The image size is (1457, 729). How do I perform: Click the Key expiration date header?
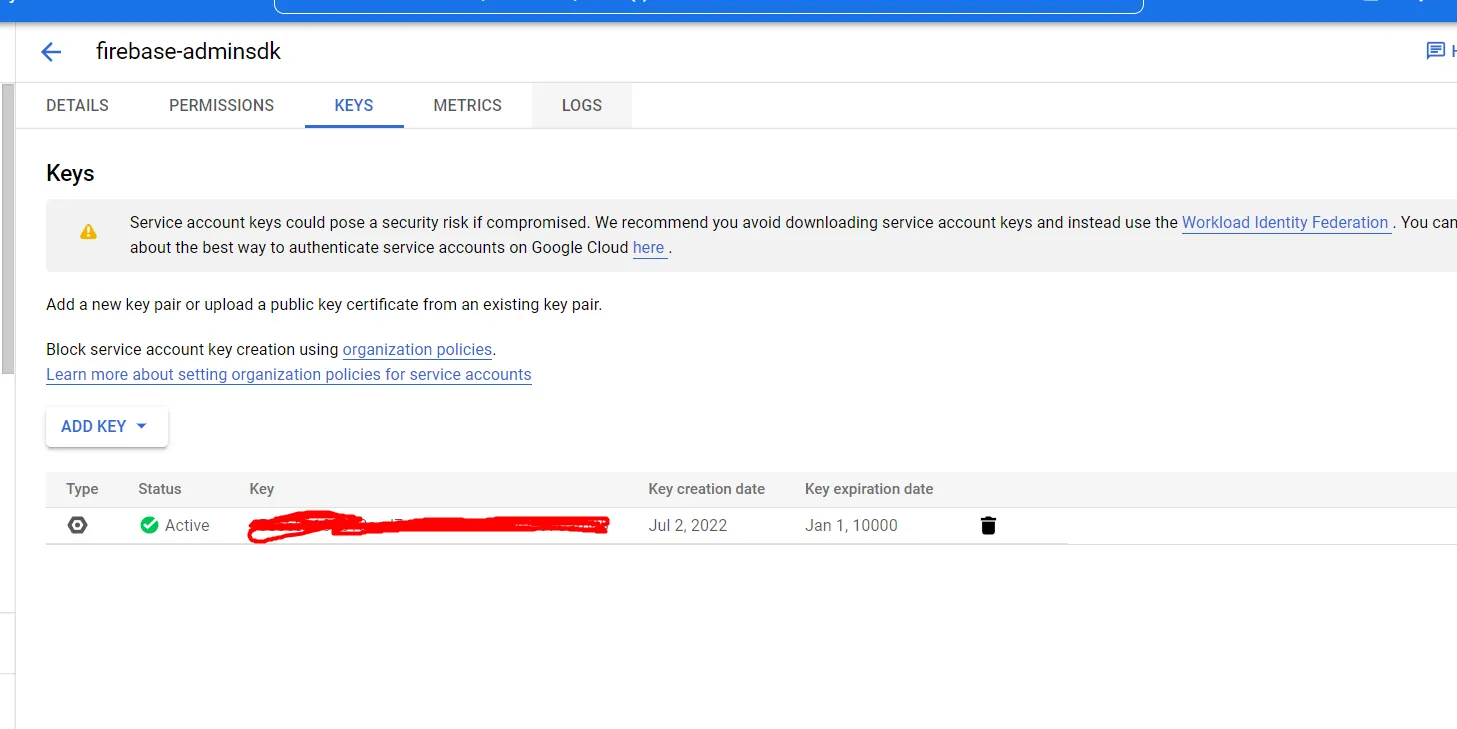pos(869,489)
